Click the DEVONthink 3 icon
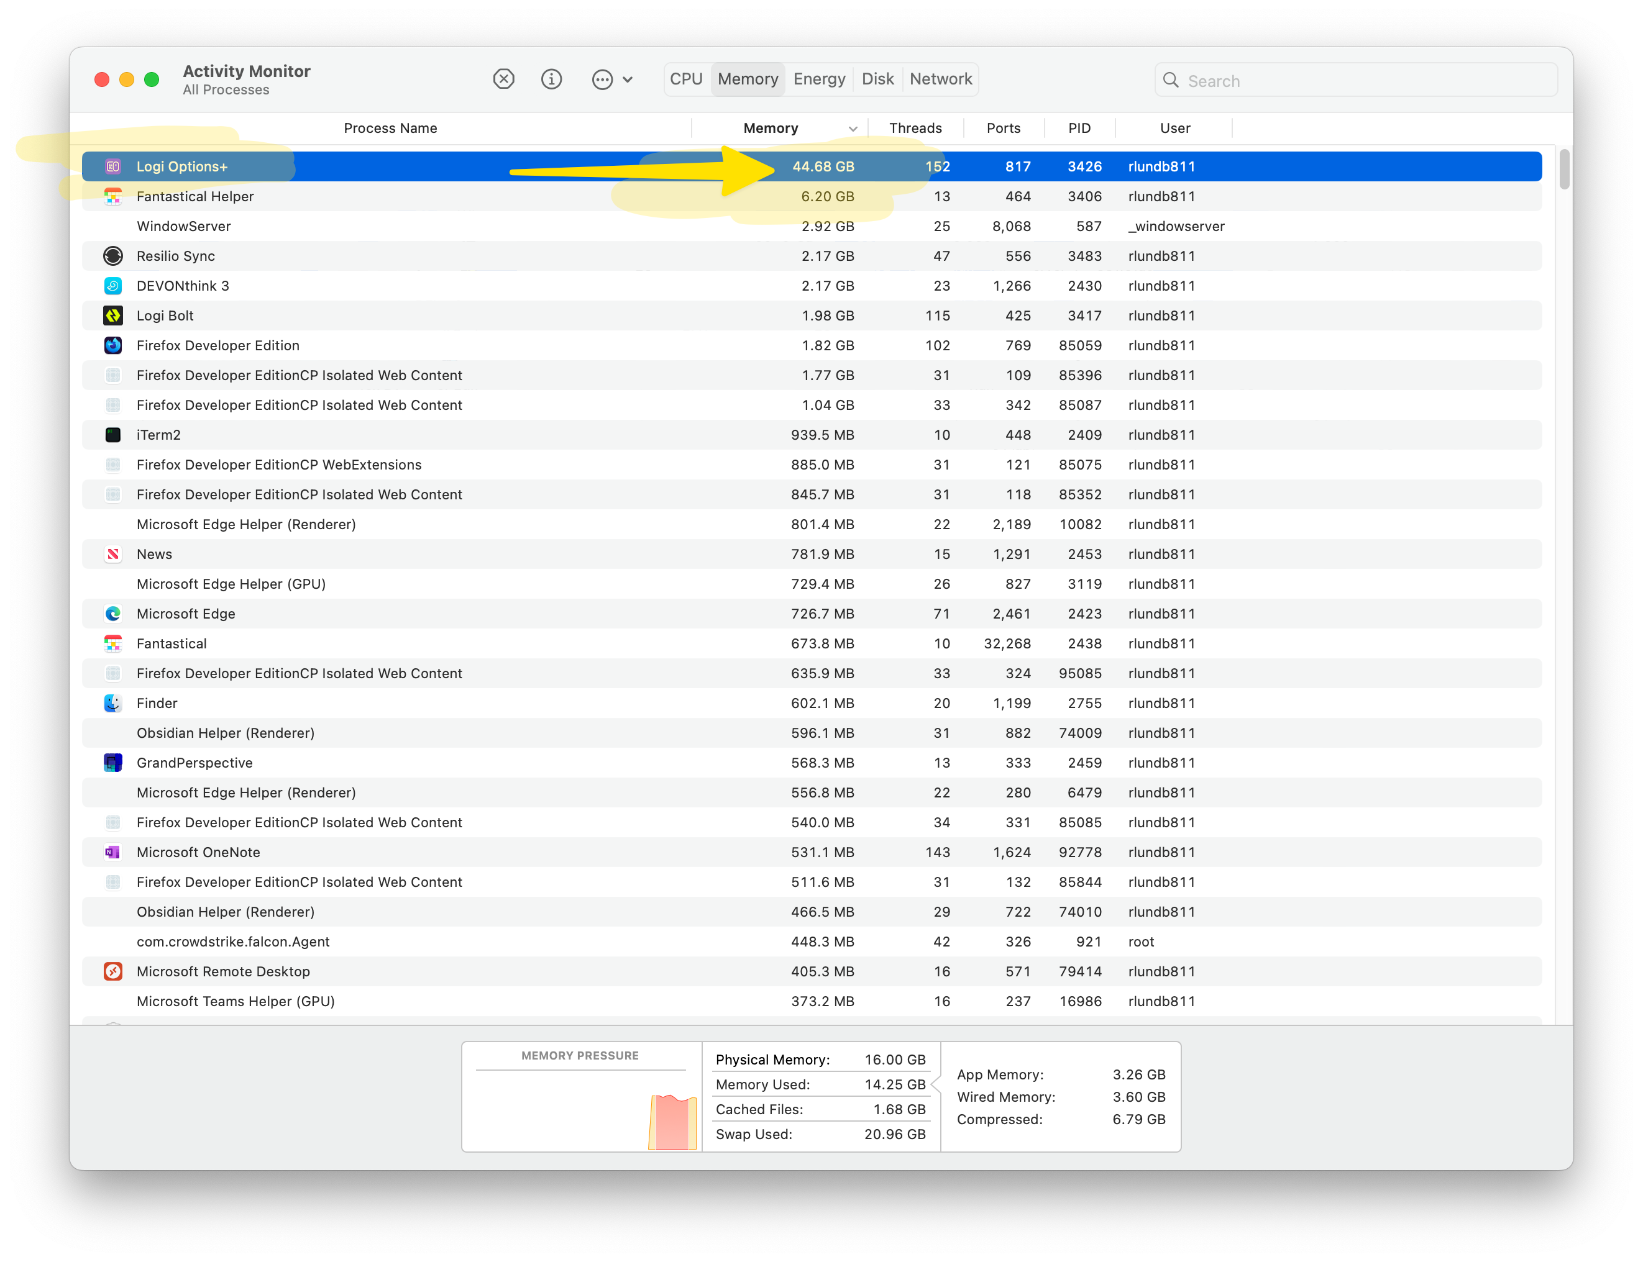 coord(113,286)
